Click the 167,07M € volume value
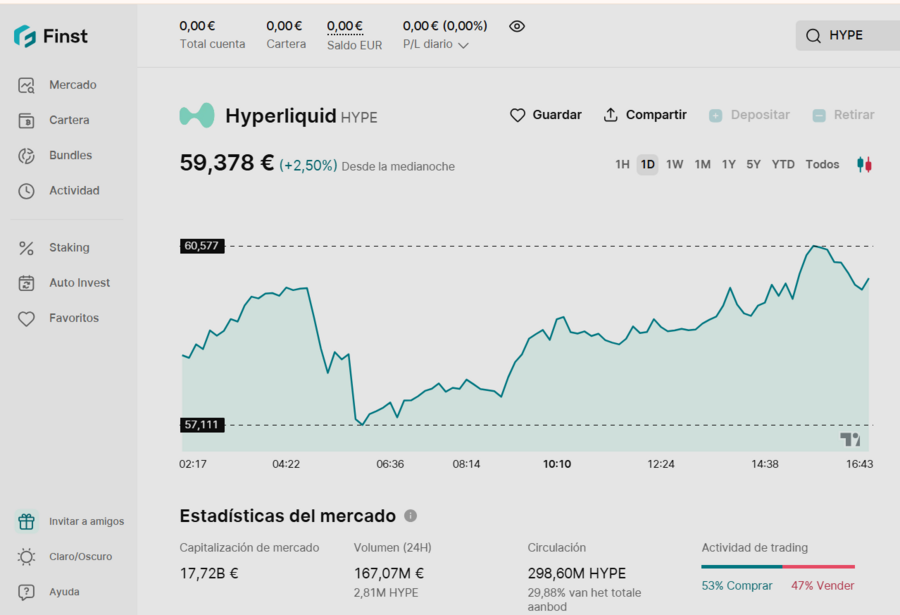This screenshot has width=900, height=615. point(389,573)
